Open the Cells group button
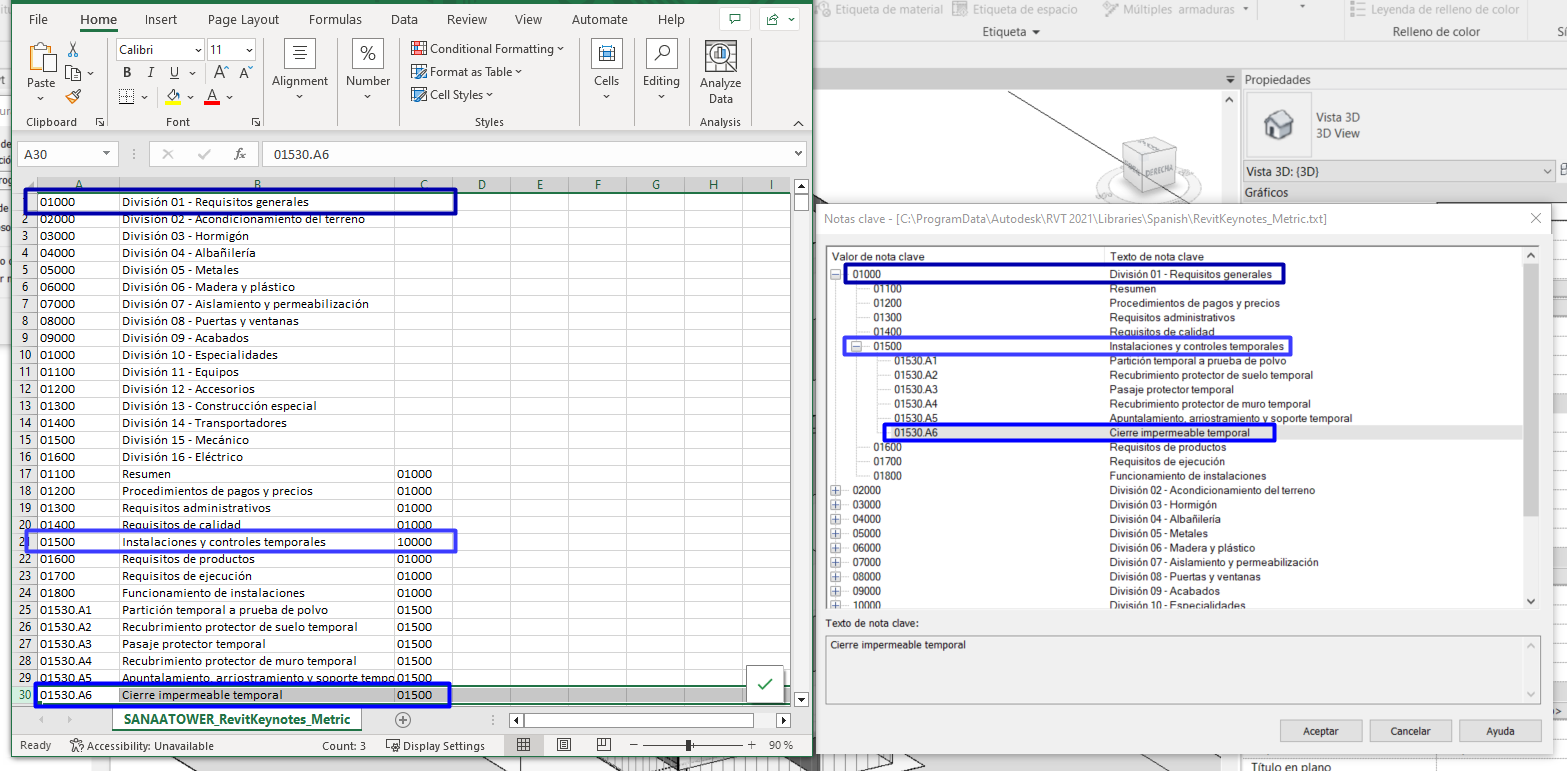 coord(606,70)
